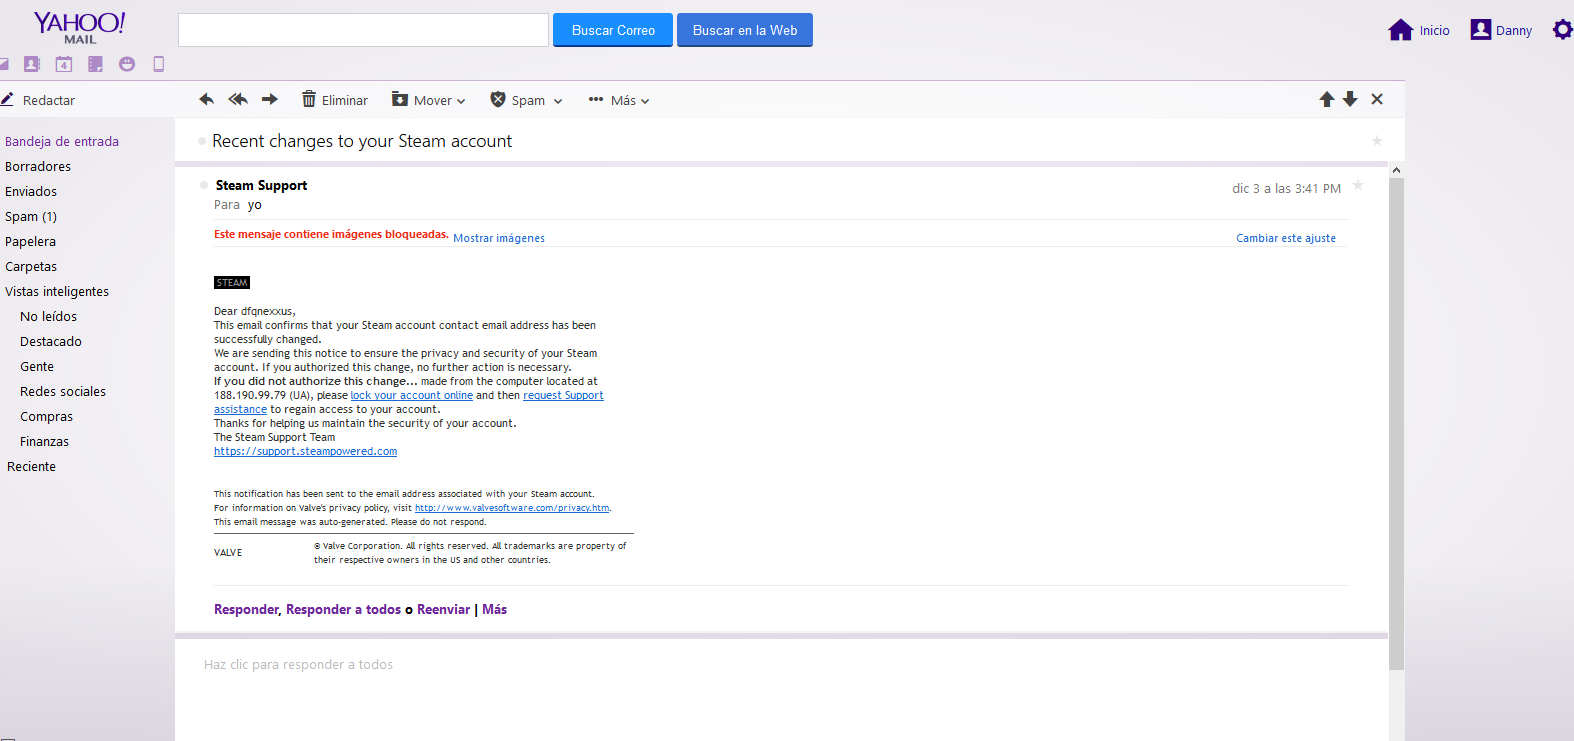Image resolution: width=1574 pixels, height=741 pixels.
Task: Open the Más toolbar dropdown
Action: (619, 100)
